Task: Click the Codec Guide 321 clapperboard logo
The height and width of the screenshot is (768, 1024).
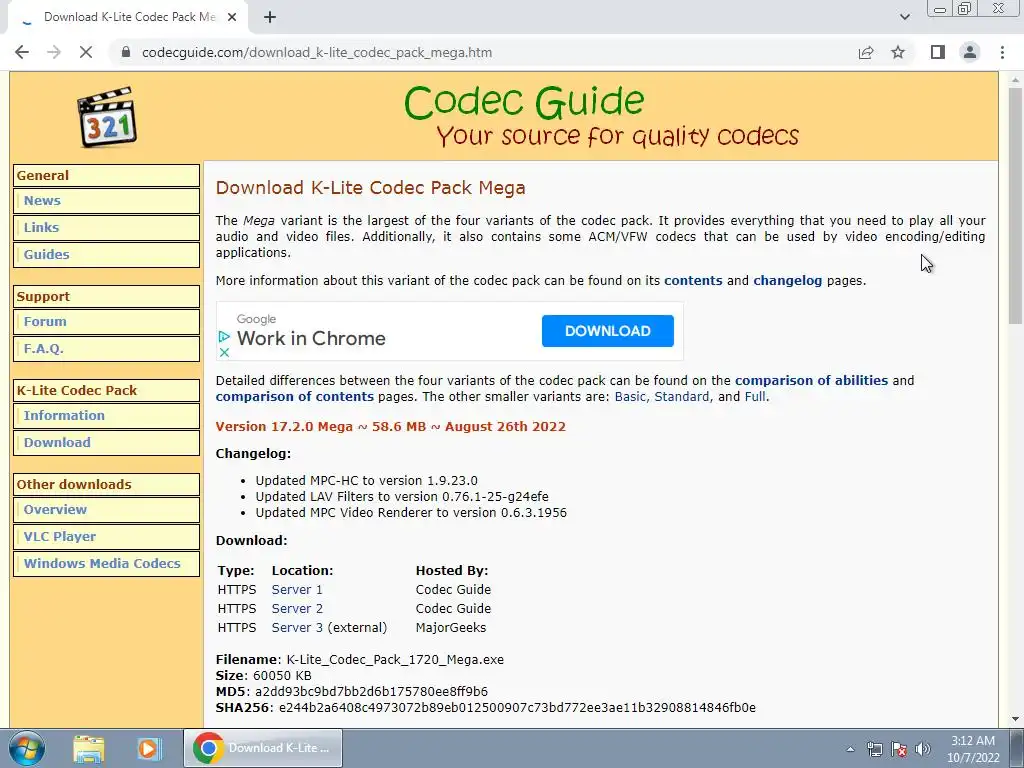Action: tap(107, 117)
